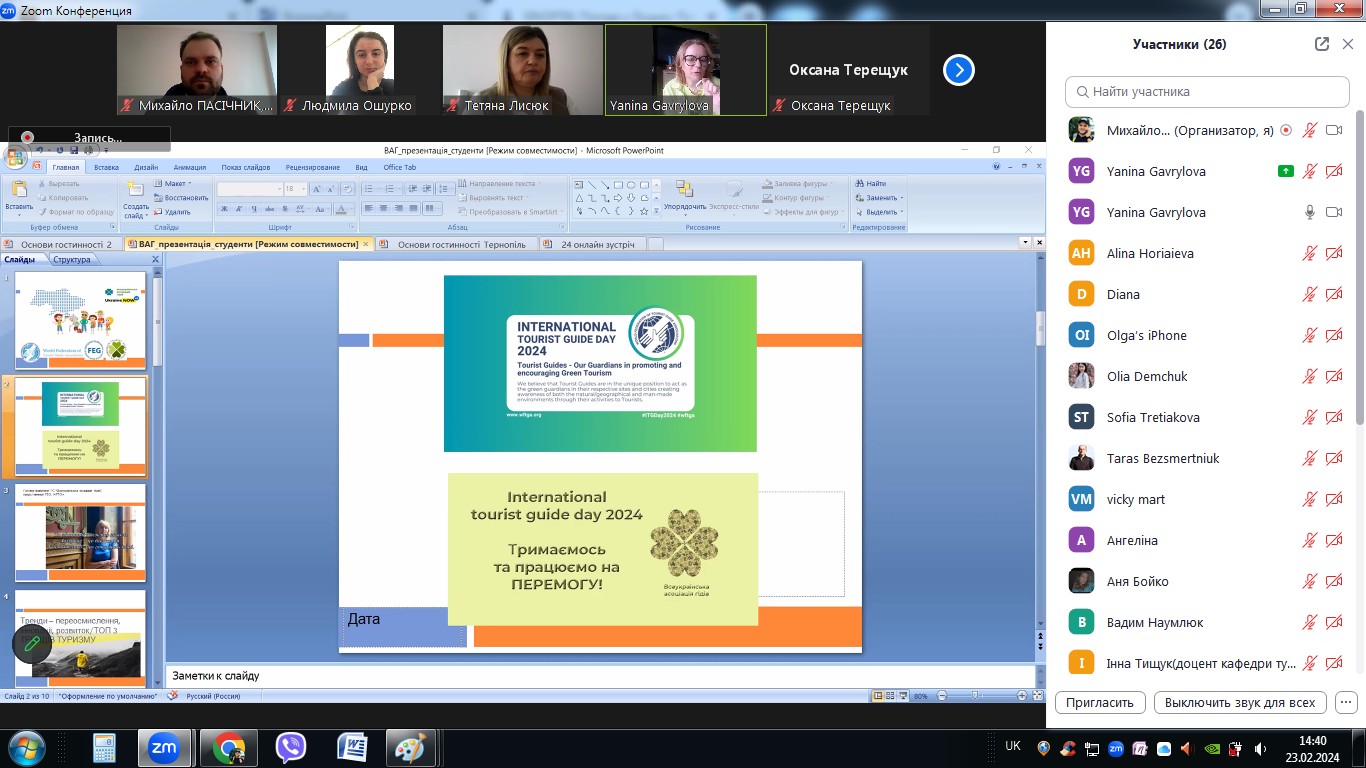
Task: Click Выключить звук для всех button
Action: 1240,702
